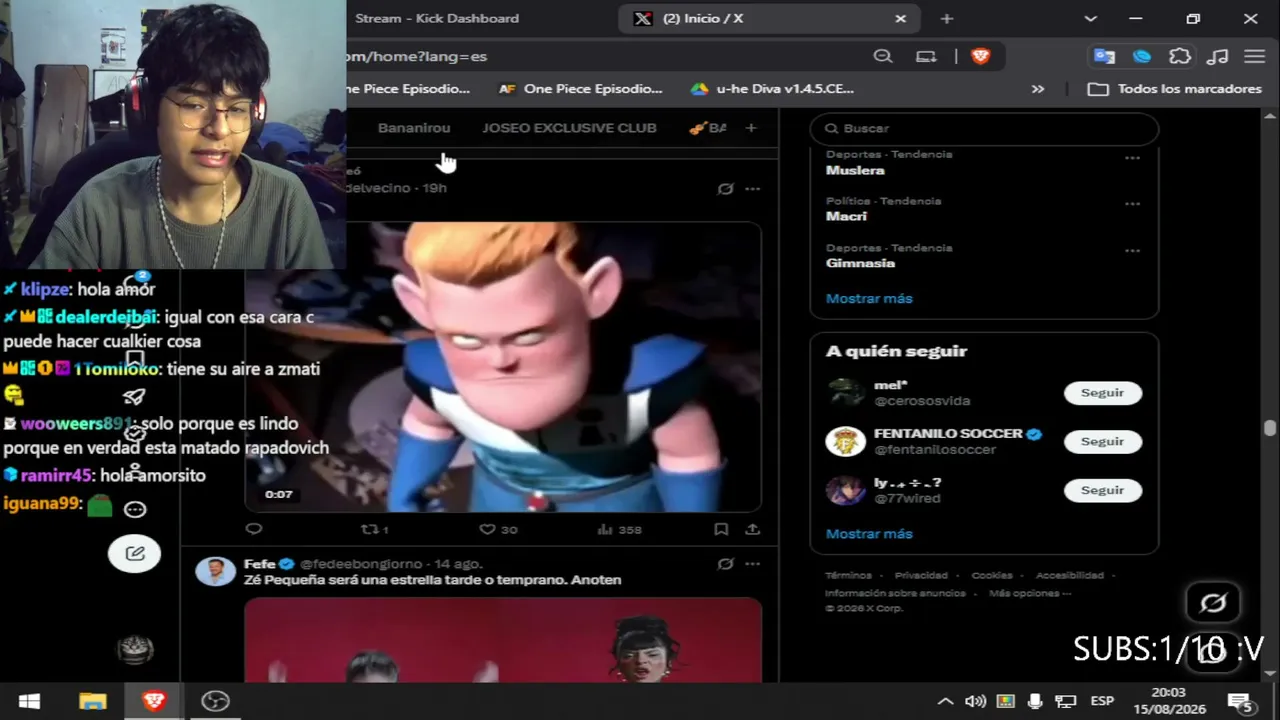Open a new browser tab with plus
Screen dimensions: 1280x720
(947, 18)
